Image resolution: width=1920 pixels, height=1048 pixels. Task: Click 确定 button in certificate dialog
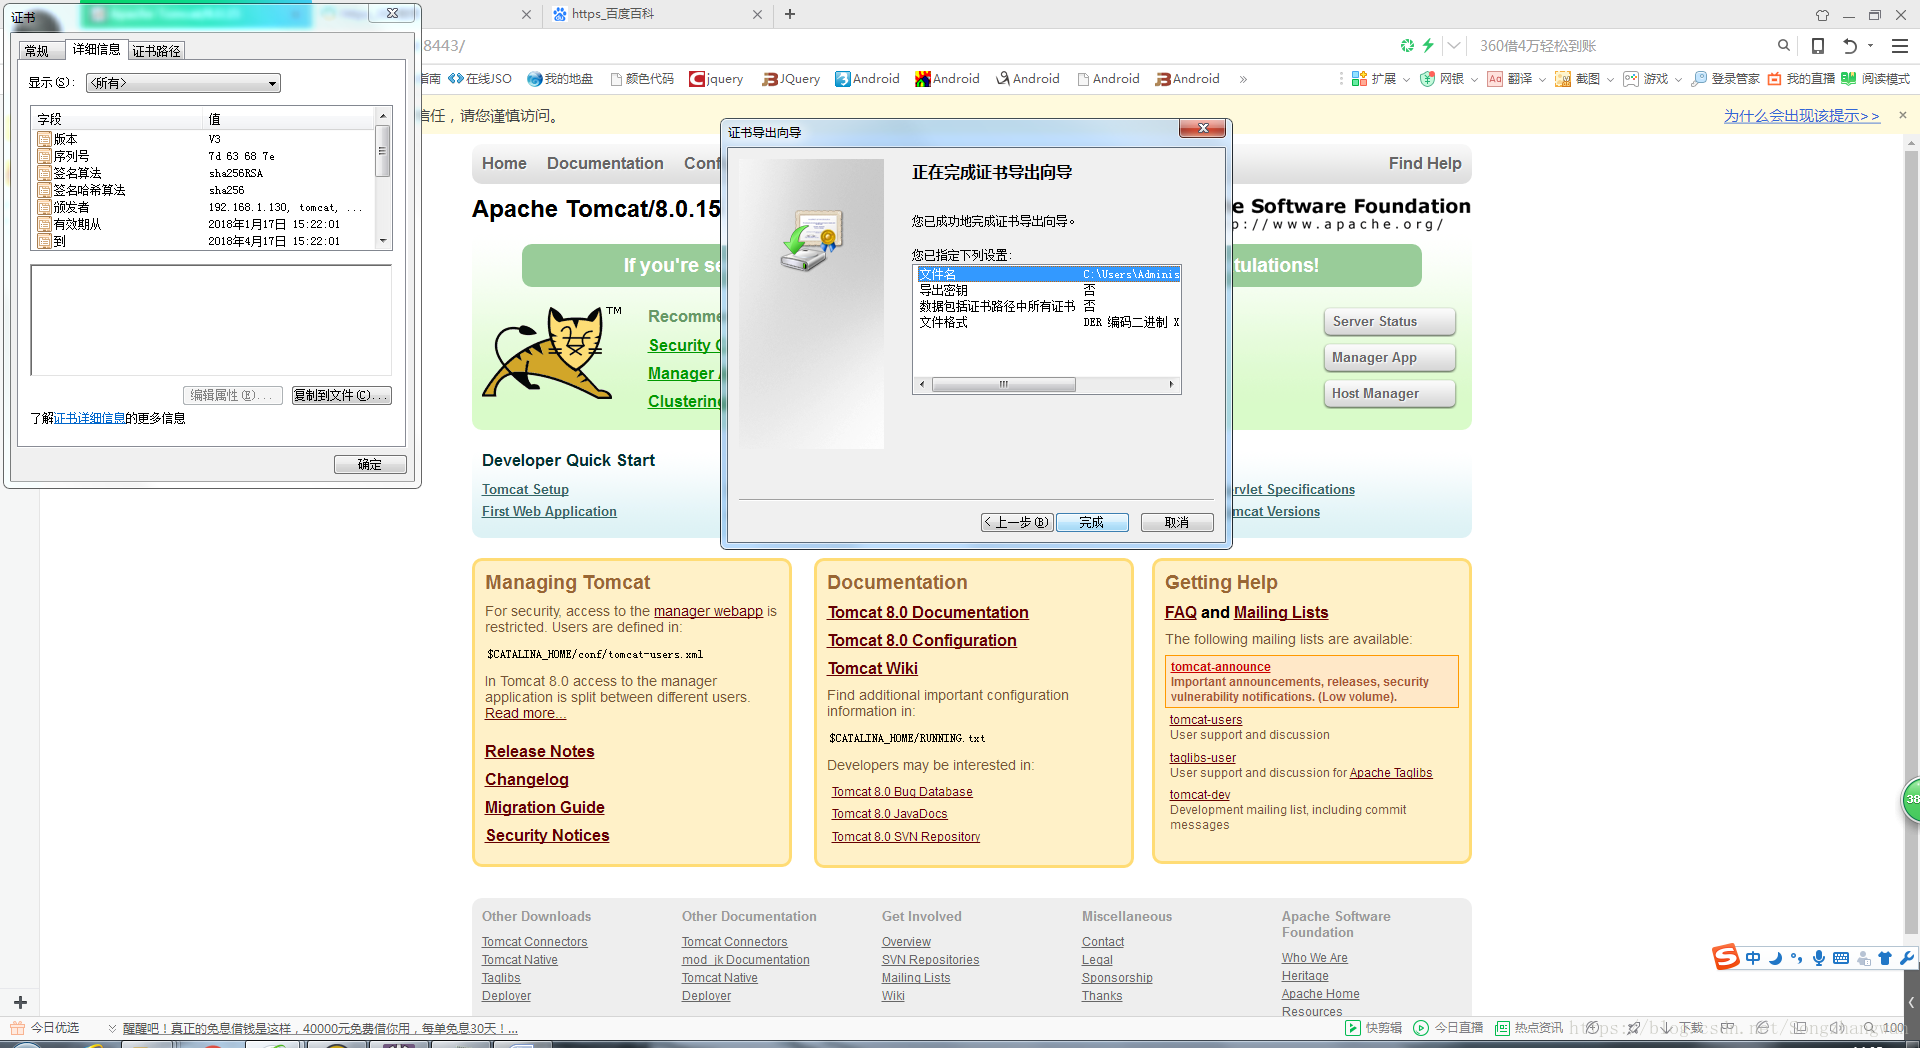[370, 464]
